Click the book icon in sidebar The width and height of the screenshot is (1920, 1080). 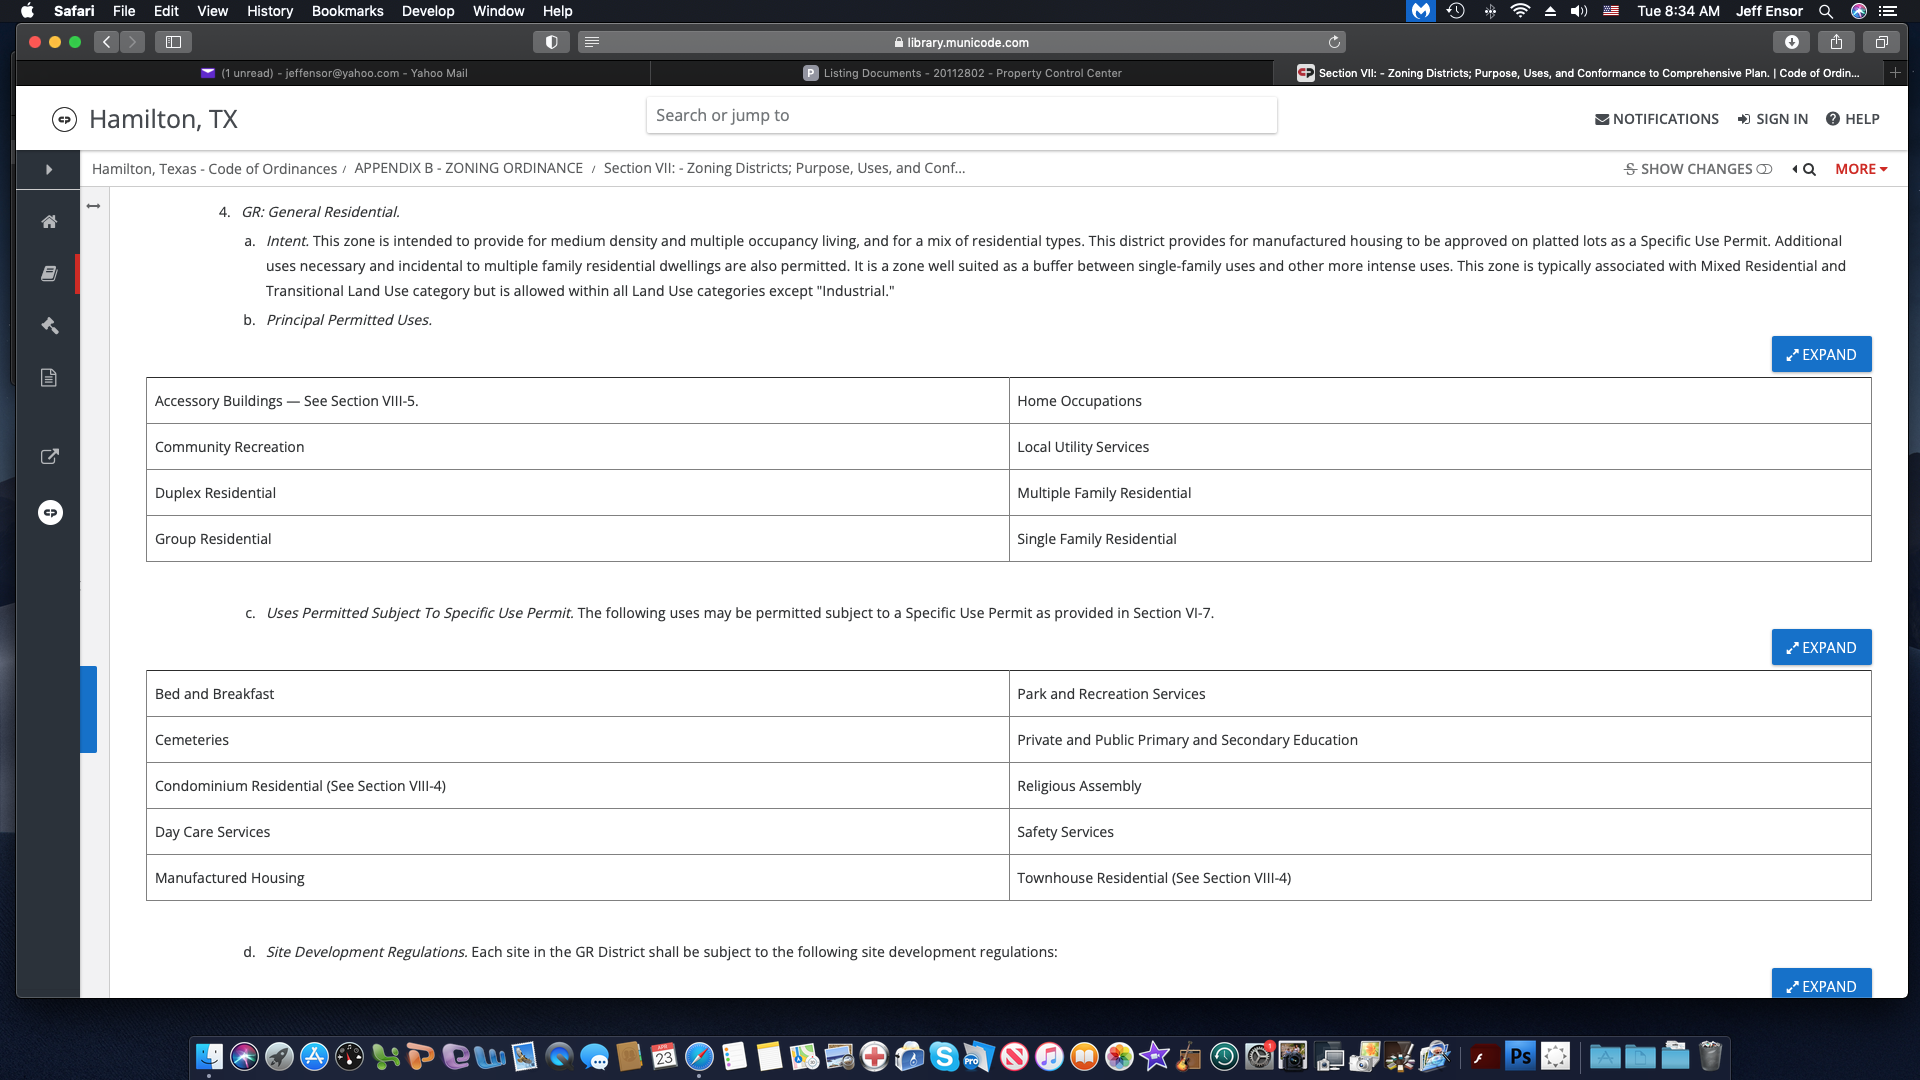[x=48, y=273]
